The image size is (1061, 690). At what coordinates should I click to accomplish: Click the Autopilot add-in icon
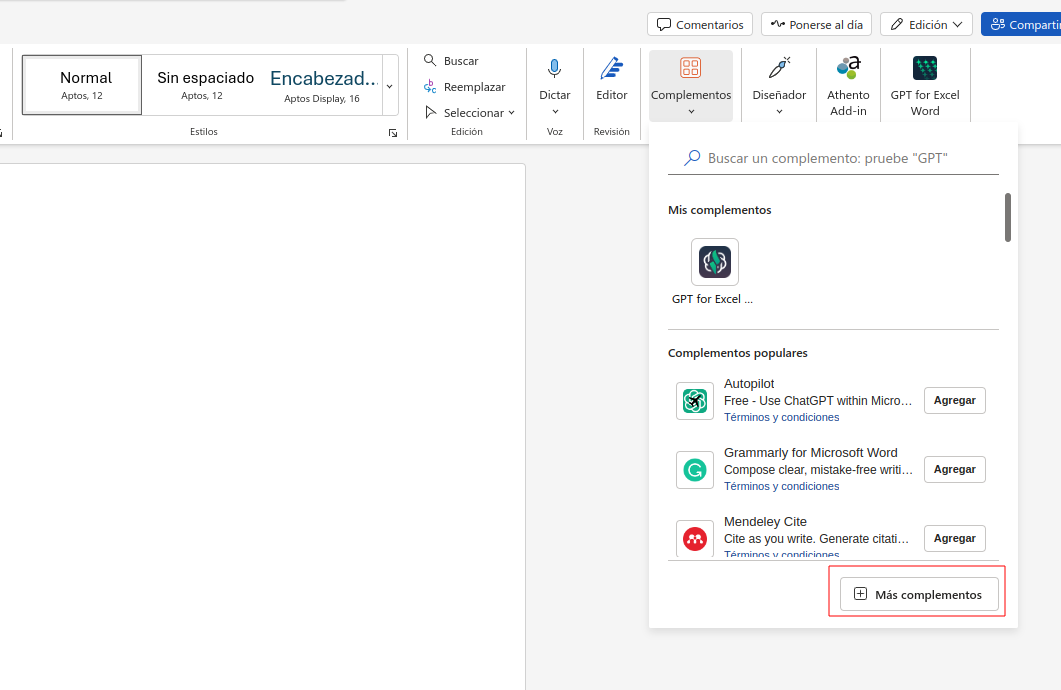tap(694, 401)
